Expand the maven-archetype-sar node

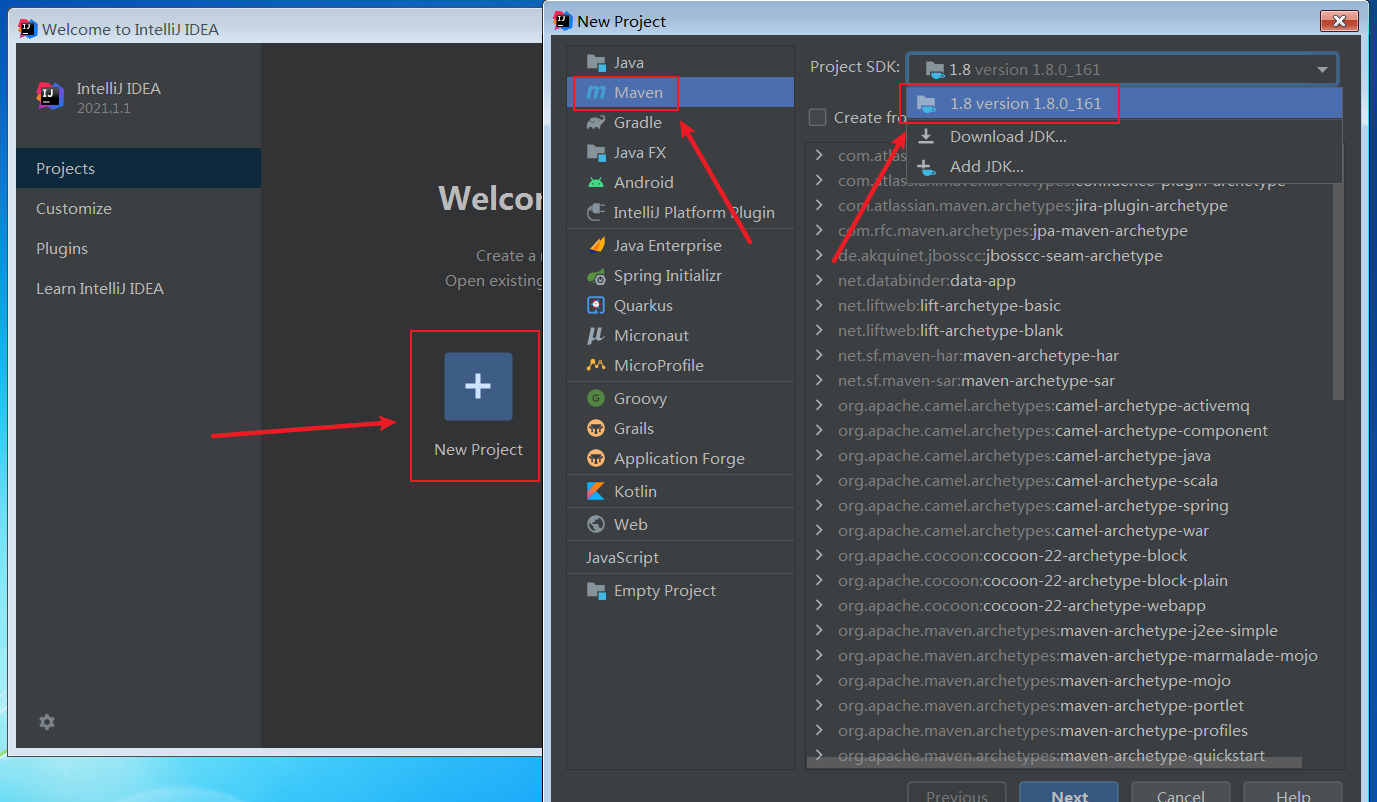819,380
